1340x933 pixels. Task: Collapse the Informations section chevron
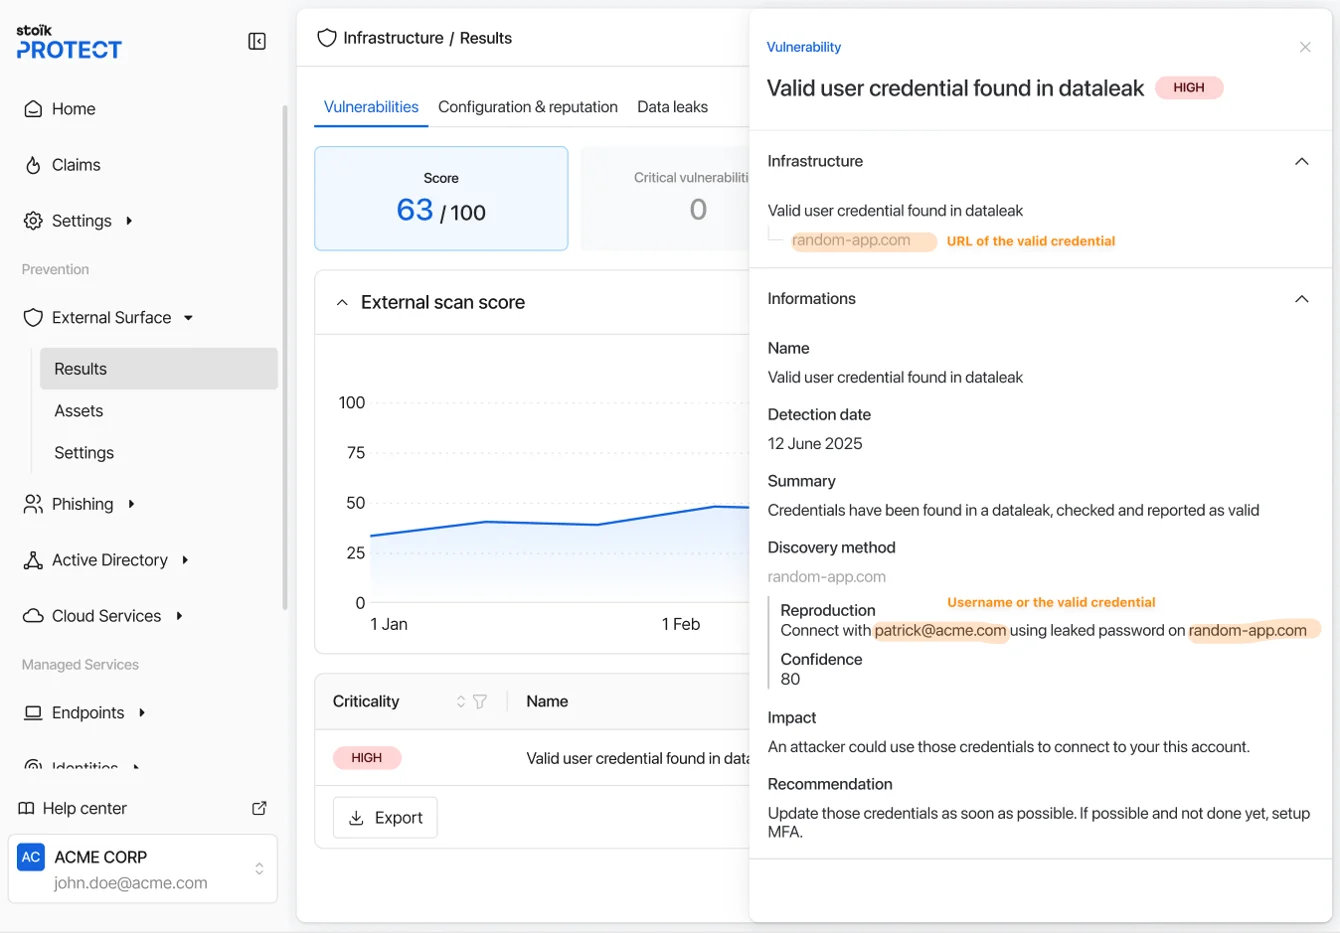click(1301, 299)
